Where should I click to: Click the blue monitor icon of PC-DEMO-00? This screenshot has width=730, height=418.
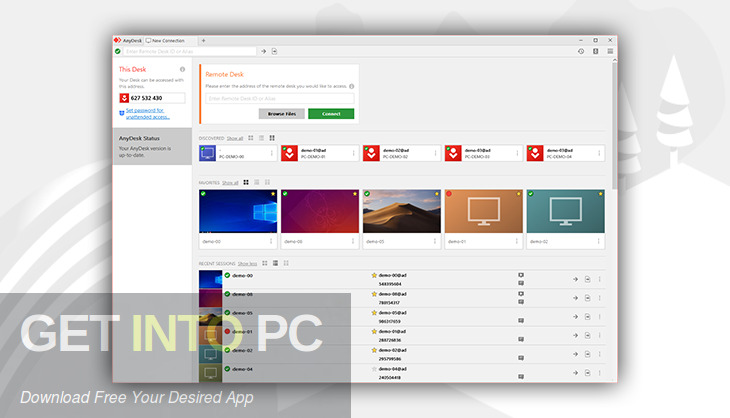[207, 153]
